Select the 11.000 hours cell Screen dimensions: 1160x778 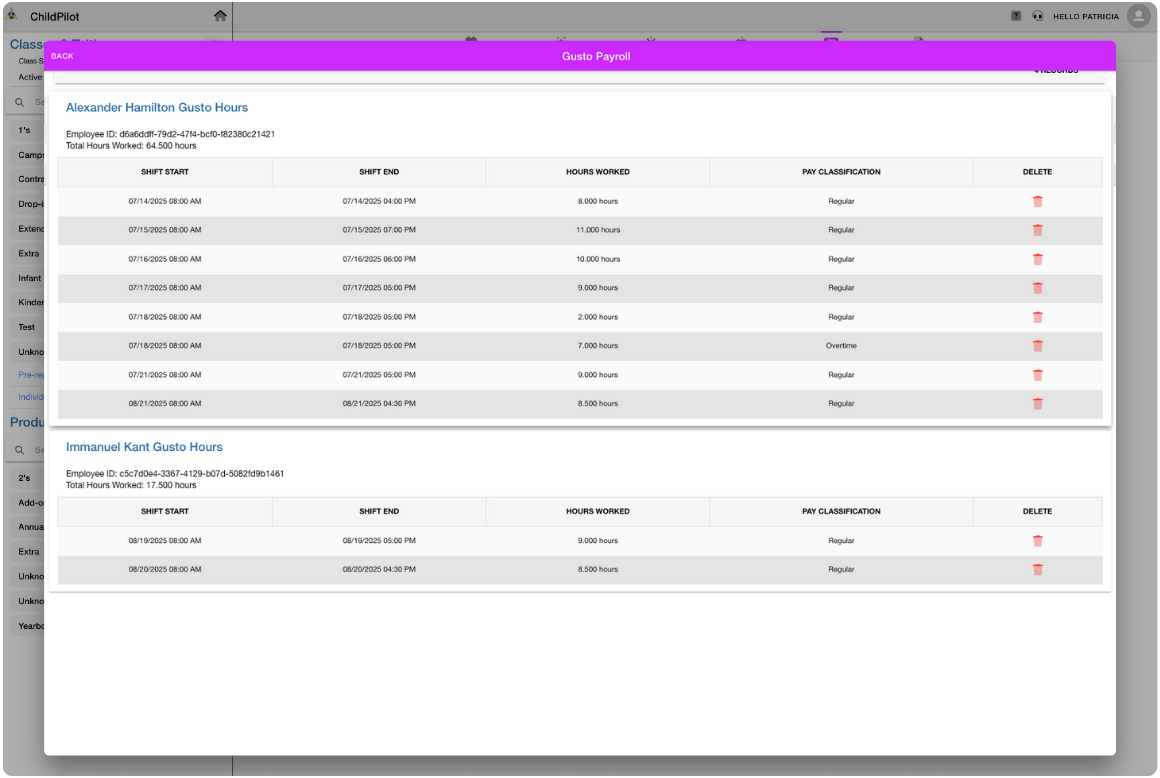click(598, 230)
